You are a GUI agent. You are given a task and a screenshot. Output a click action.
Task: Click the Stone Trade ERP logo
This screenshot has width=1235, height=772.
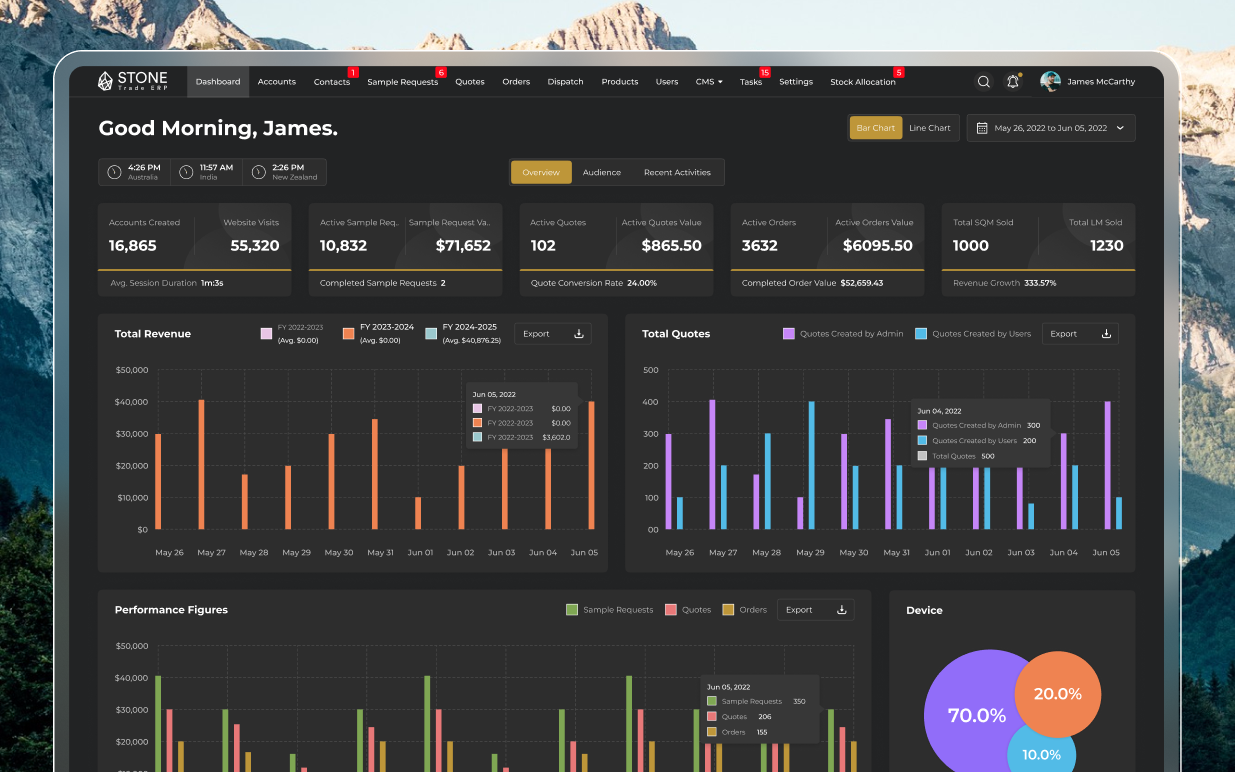coord(133,81)
